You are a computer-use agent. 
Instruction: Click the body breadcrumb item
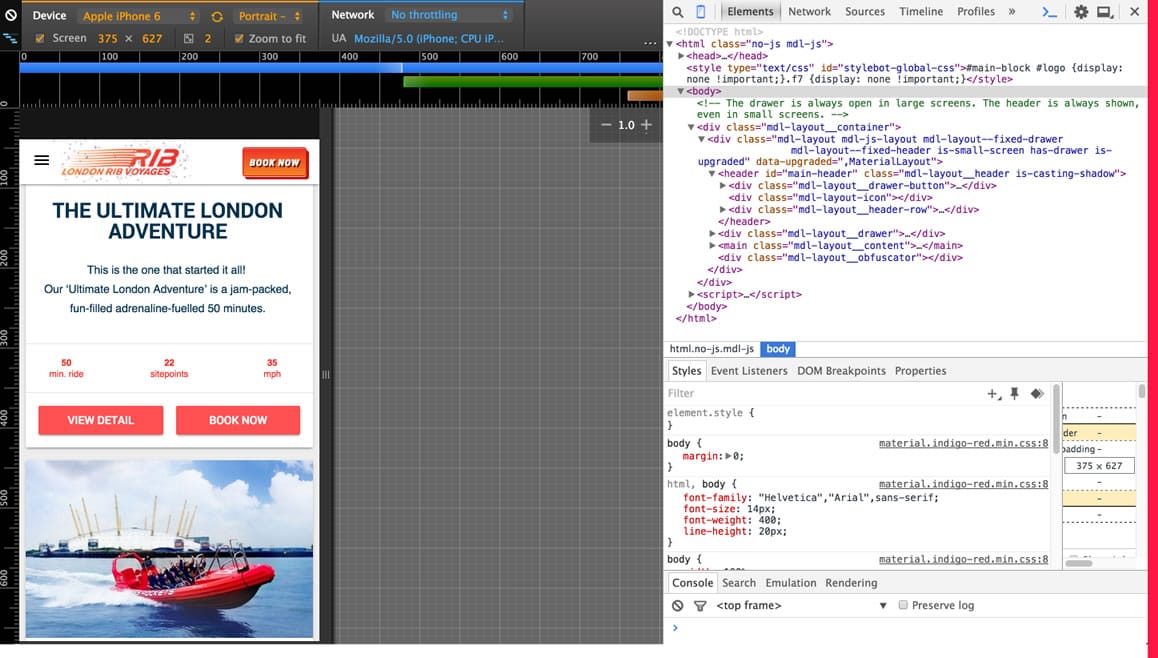(x=778, y=348)
